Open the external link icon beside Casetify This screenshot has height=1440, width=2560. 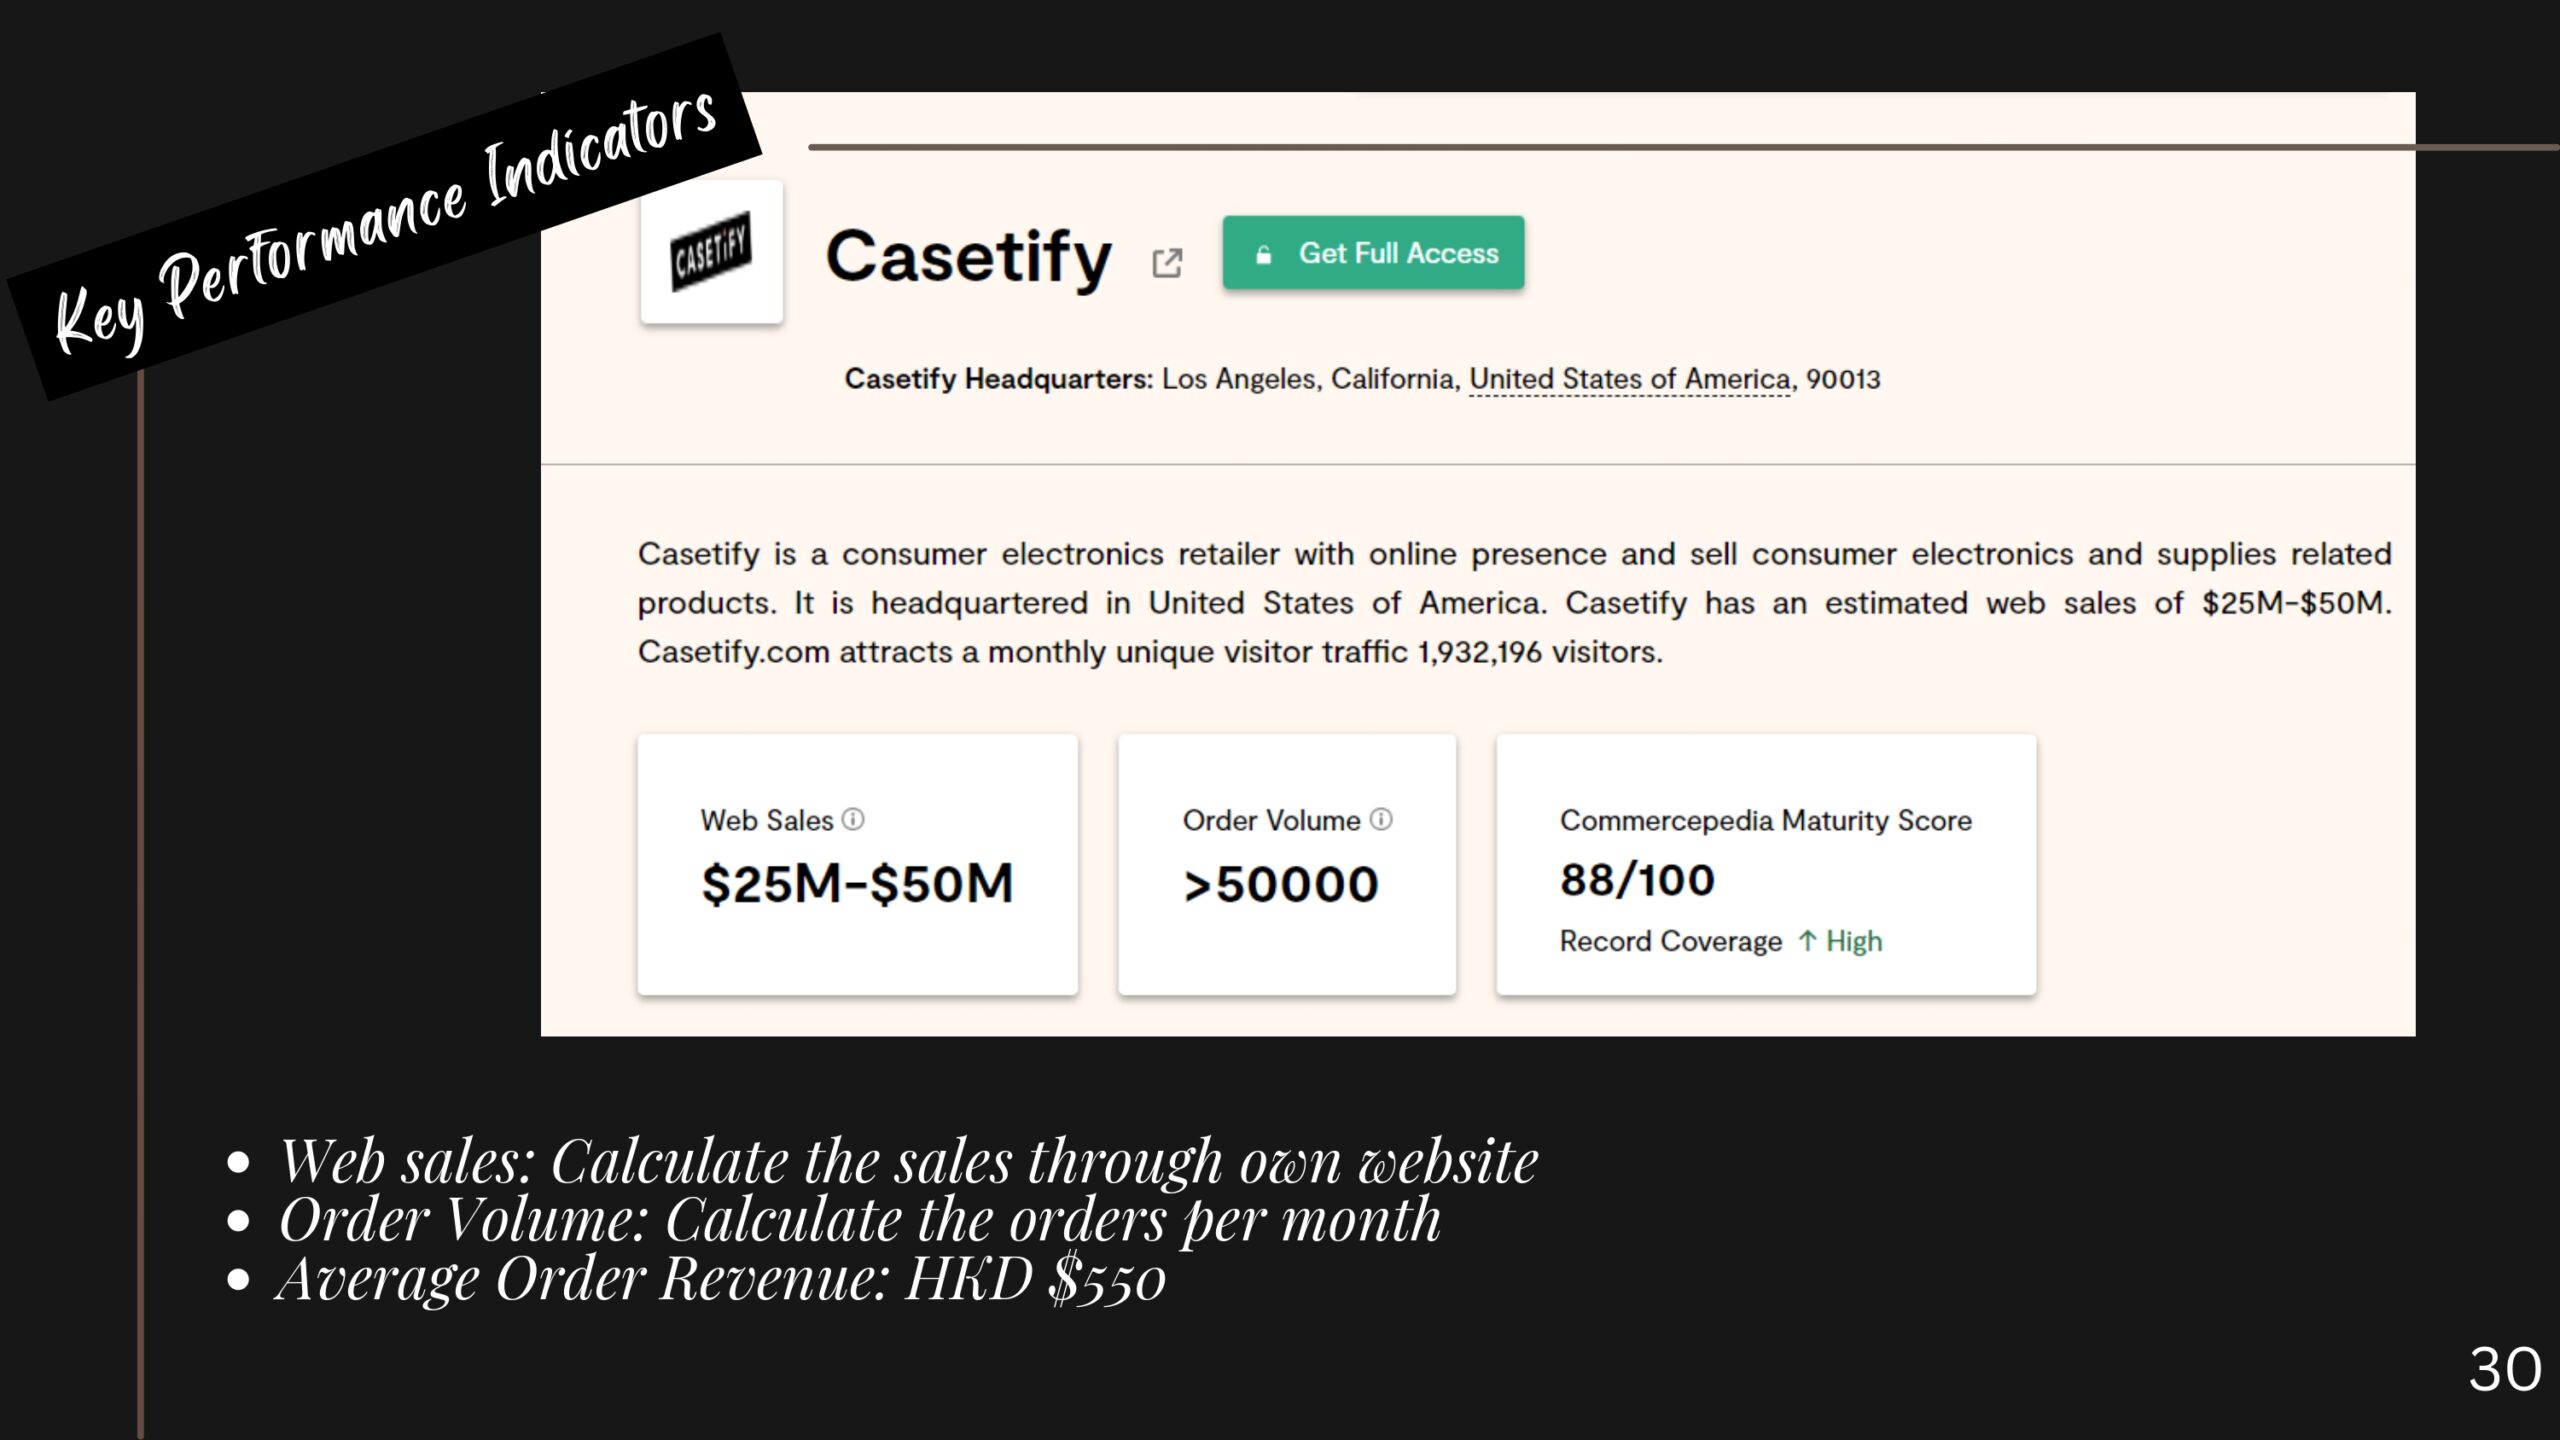(x=1167, y=263)
